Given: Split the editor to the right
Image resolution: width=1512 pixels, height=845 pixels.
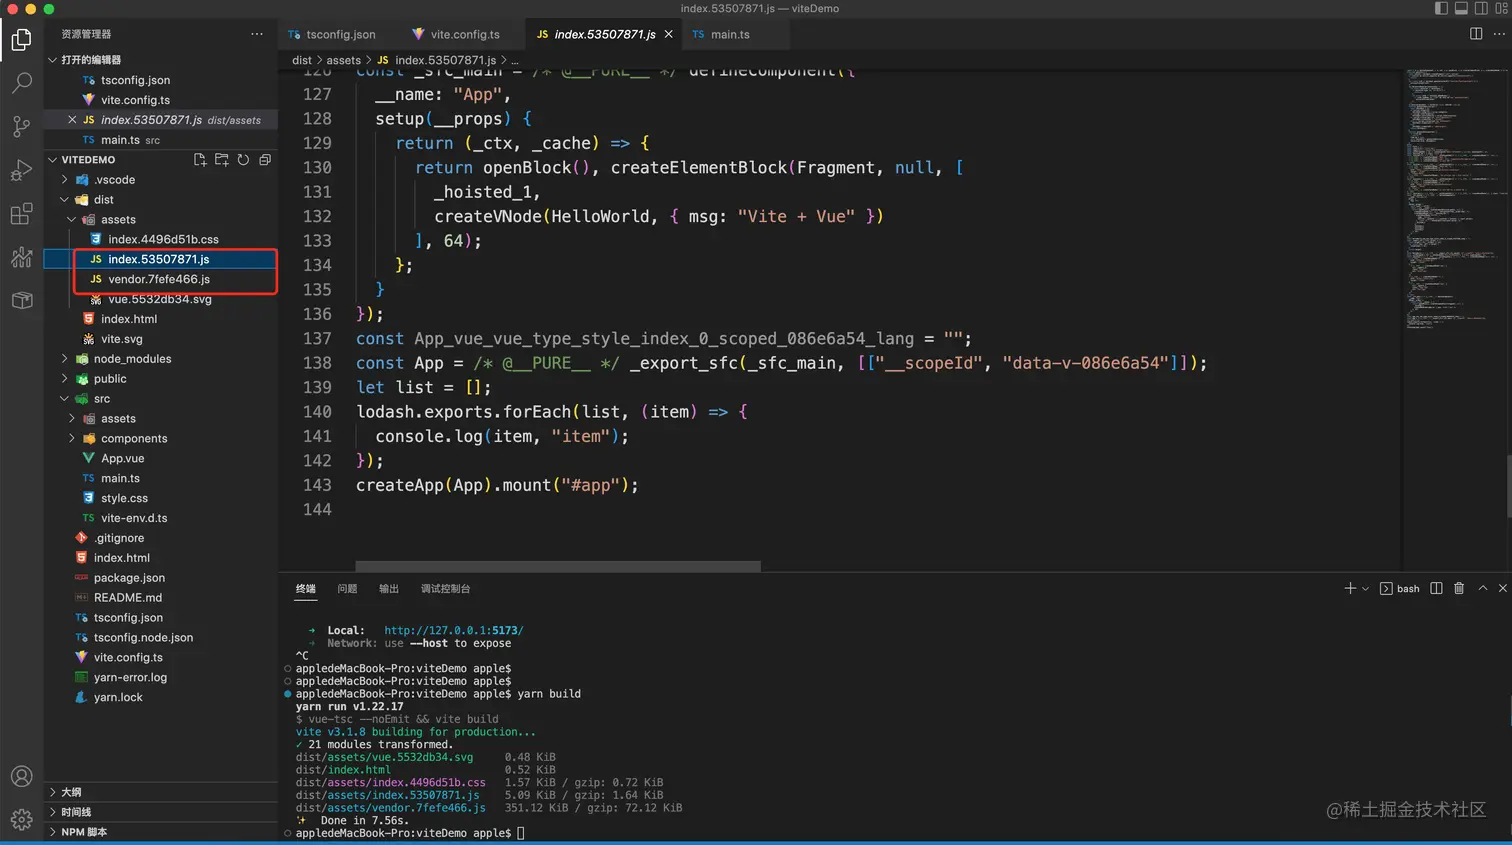Looking at the screenshot, I should point(1476,34).
